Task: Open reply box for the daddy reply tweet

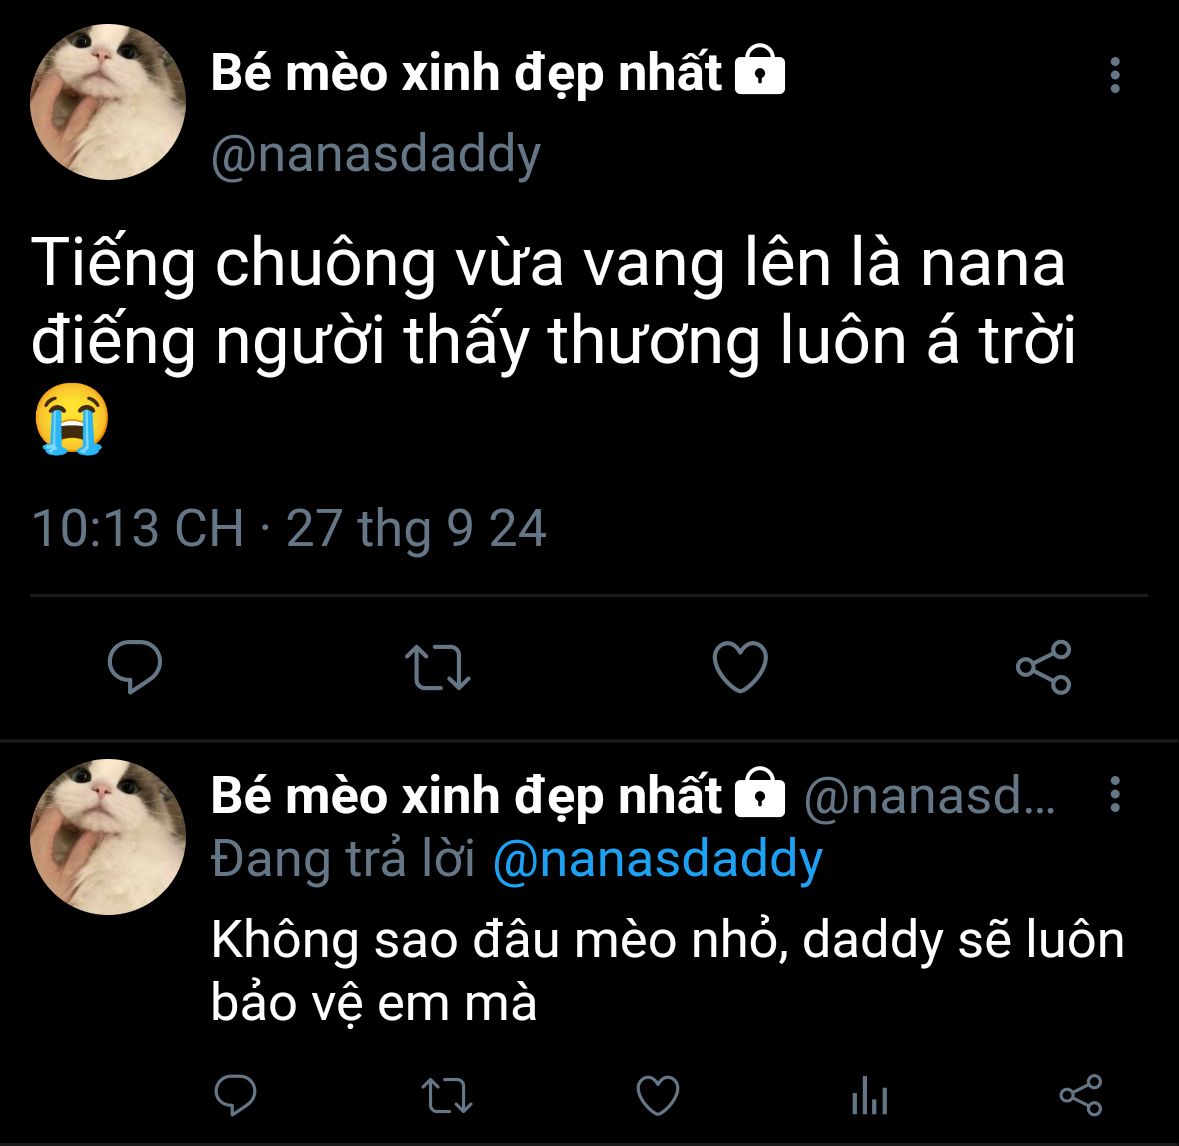Action: [235, 1095]
